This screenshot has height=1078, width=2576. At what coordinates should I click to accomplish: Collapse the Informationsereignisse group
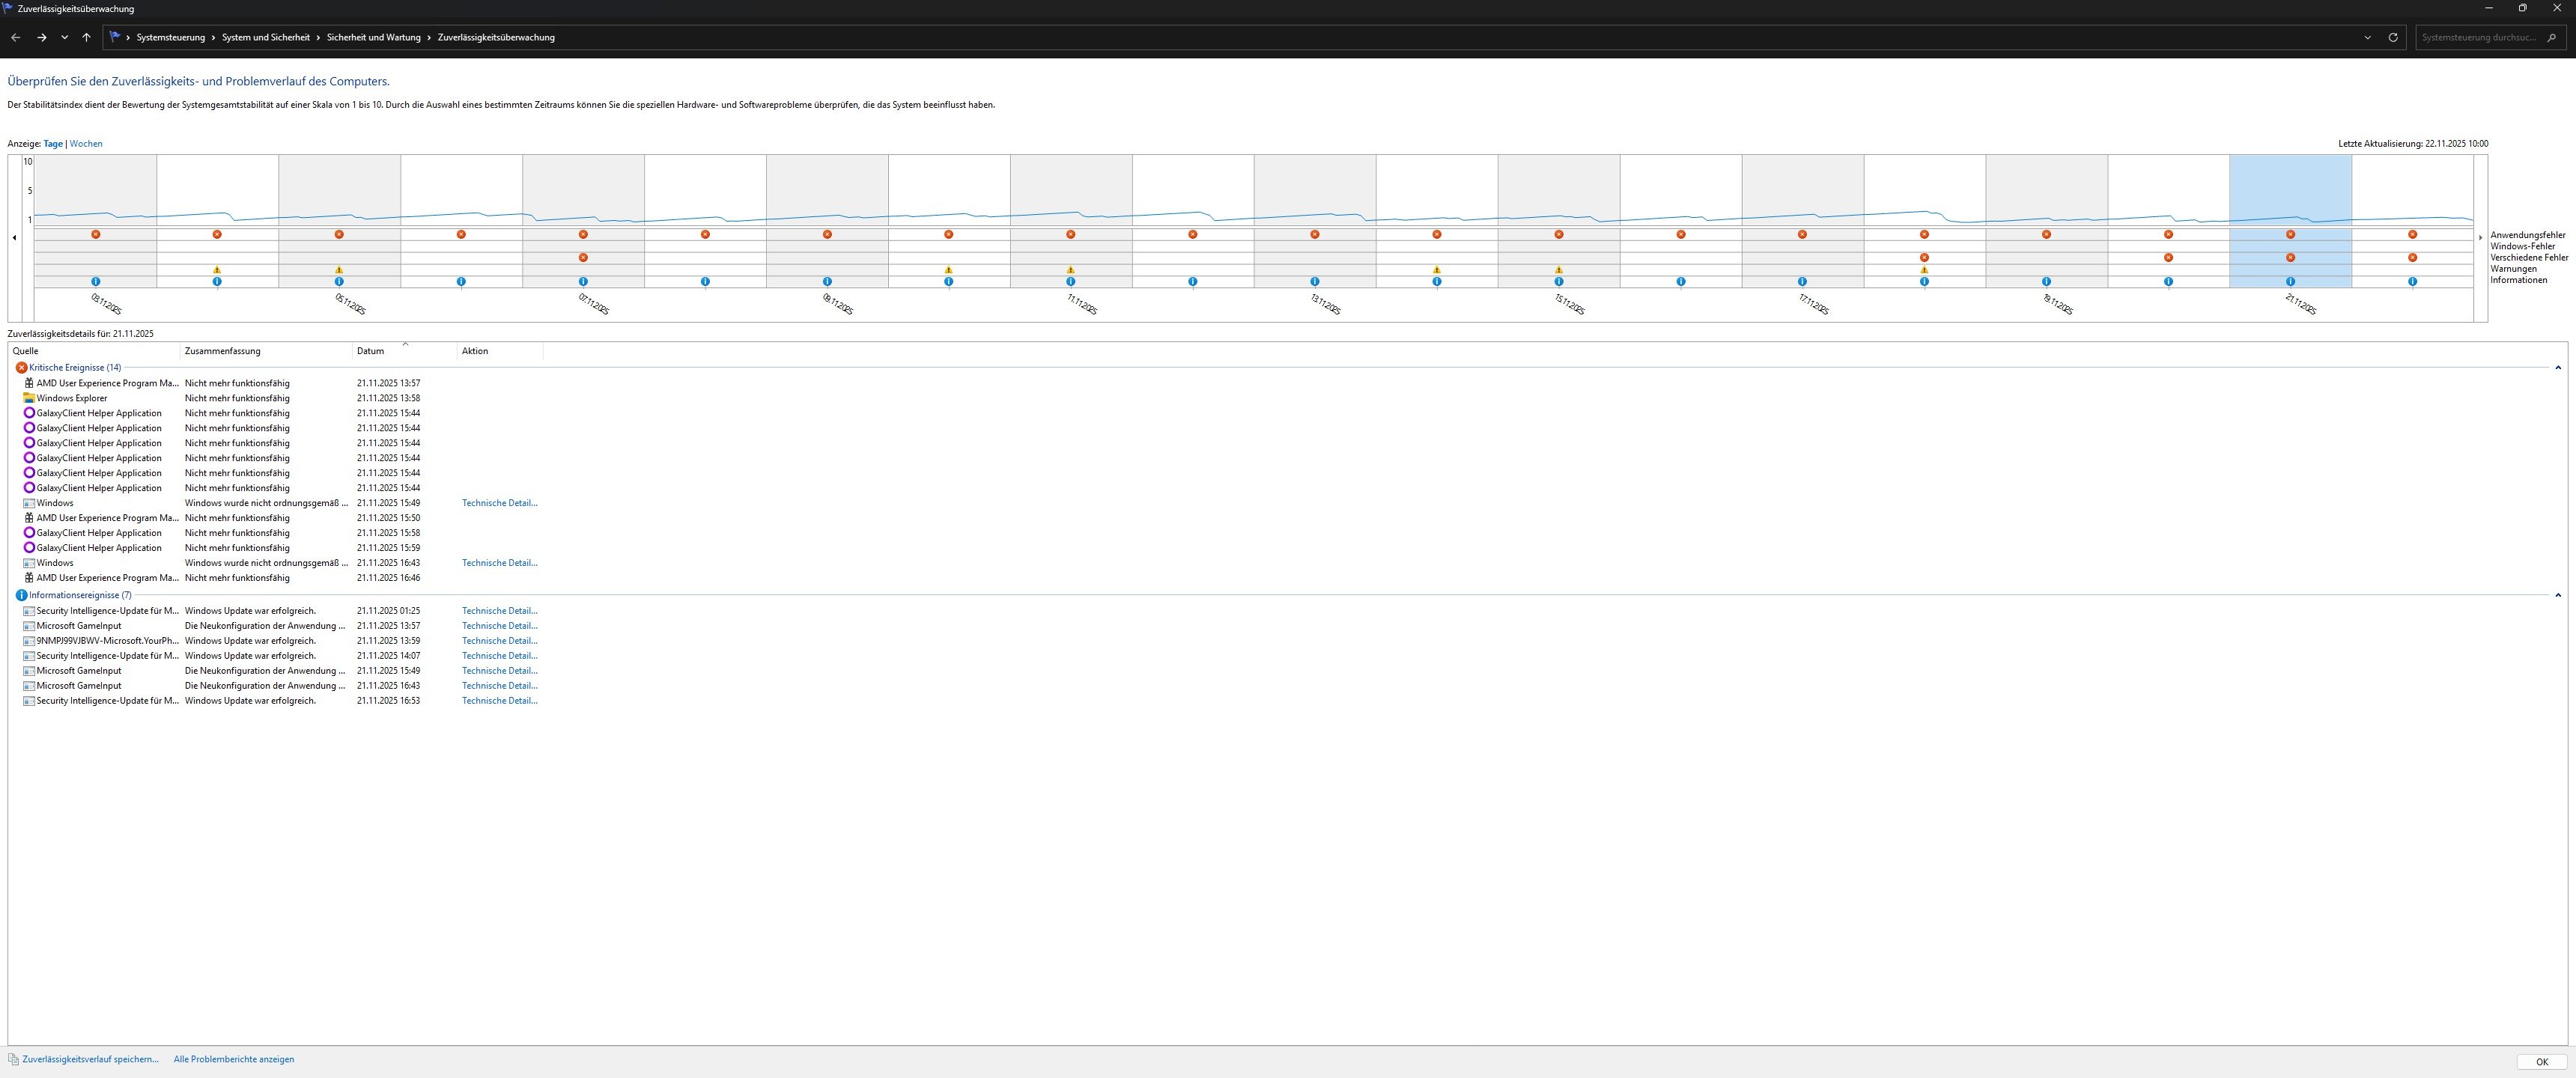point(2557,595)
